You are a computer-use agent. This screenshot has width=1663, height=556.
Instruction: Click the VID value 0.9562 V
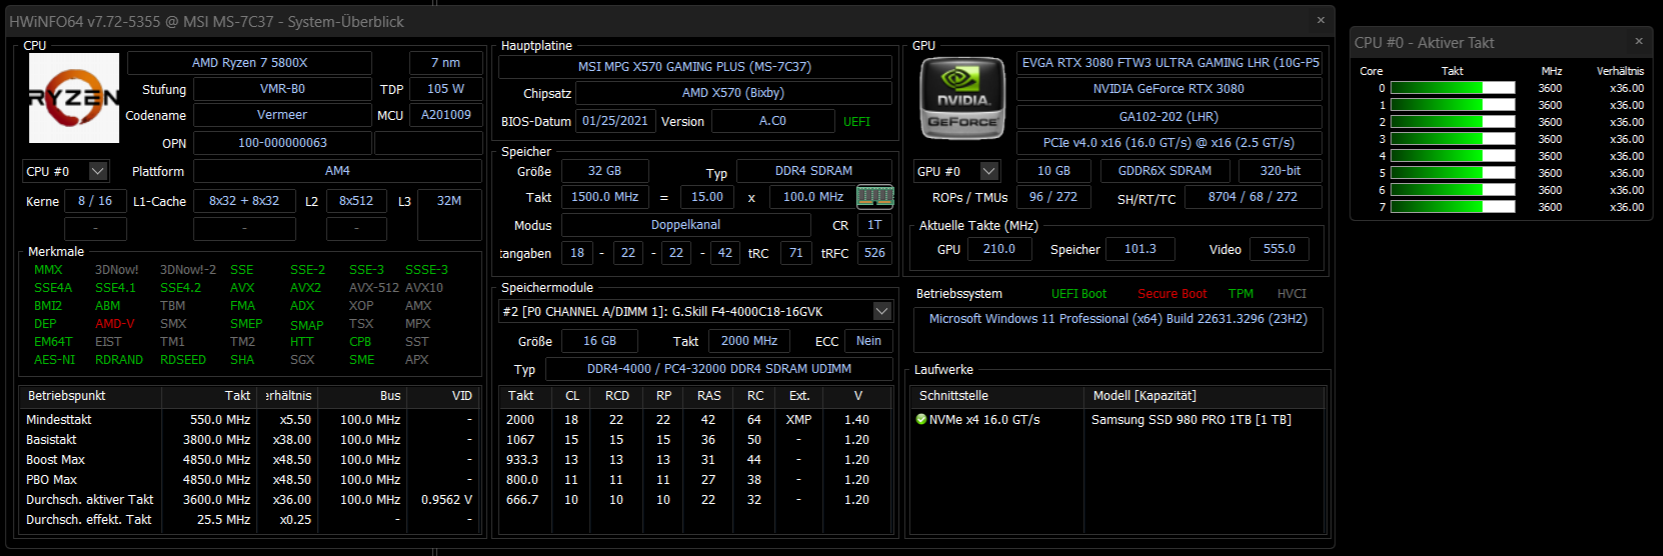click(446, 500)
